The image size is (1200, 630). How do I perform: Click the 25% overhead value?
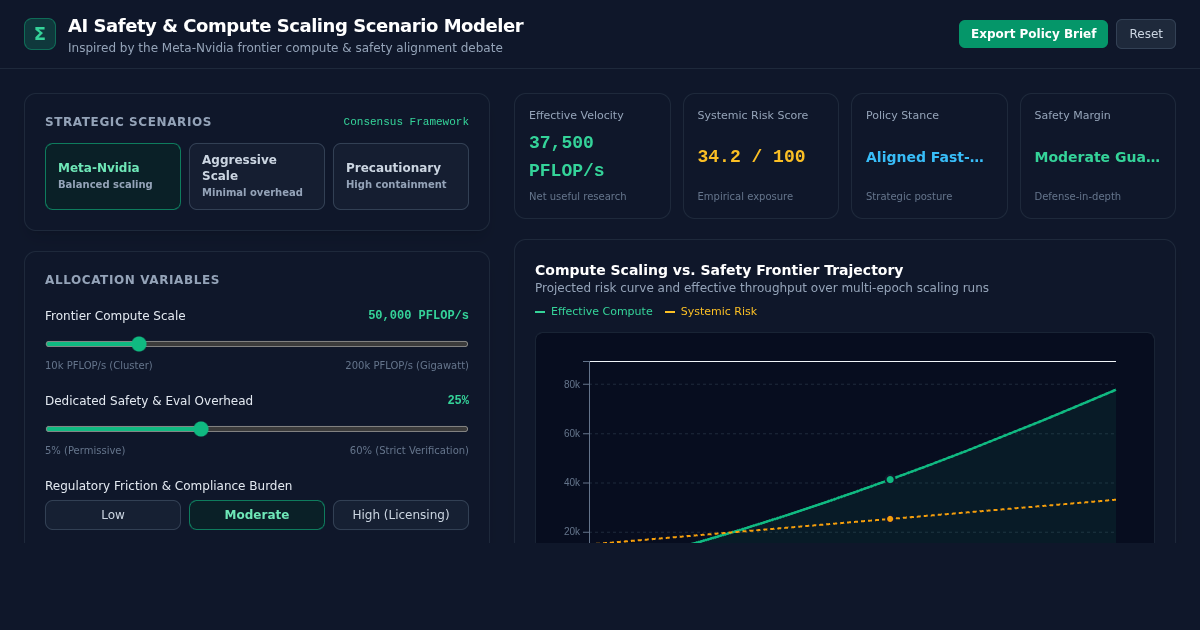458,400
